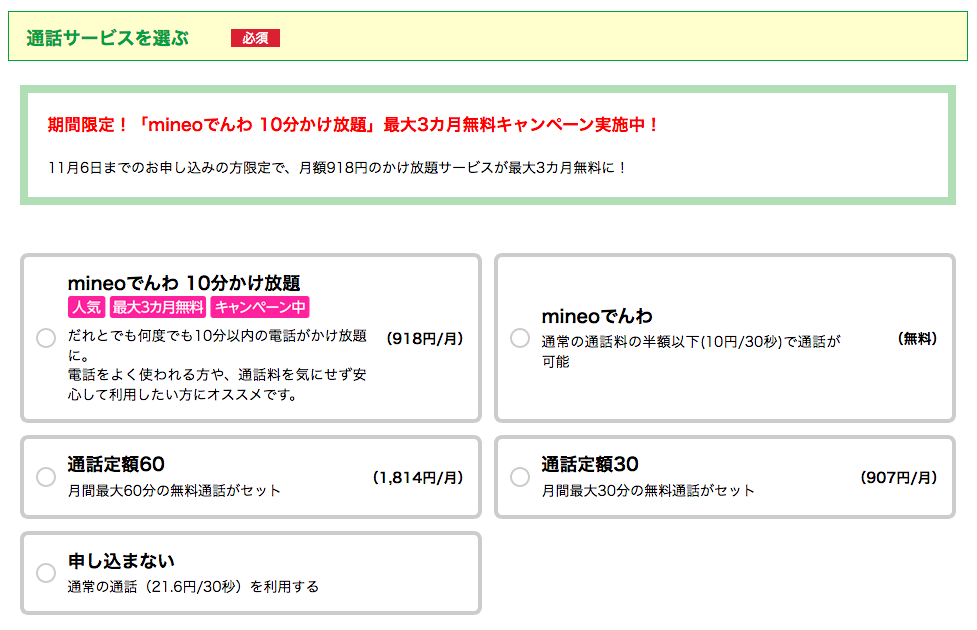The width and height of the screenshot is (977, 630).
Task: Click the red 必須 required label
Action: 255,38
